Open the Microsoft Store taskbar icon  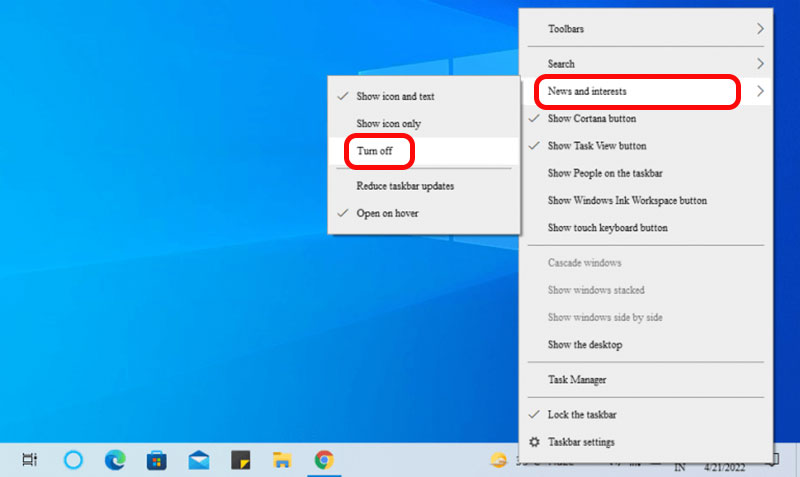pyautogui.click(x=157, y=460)
